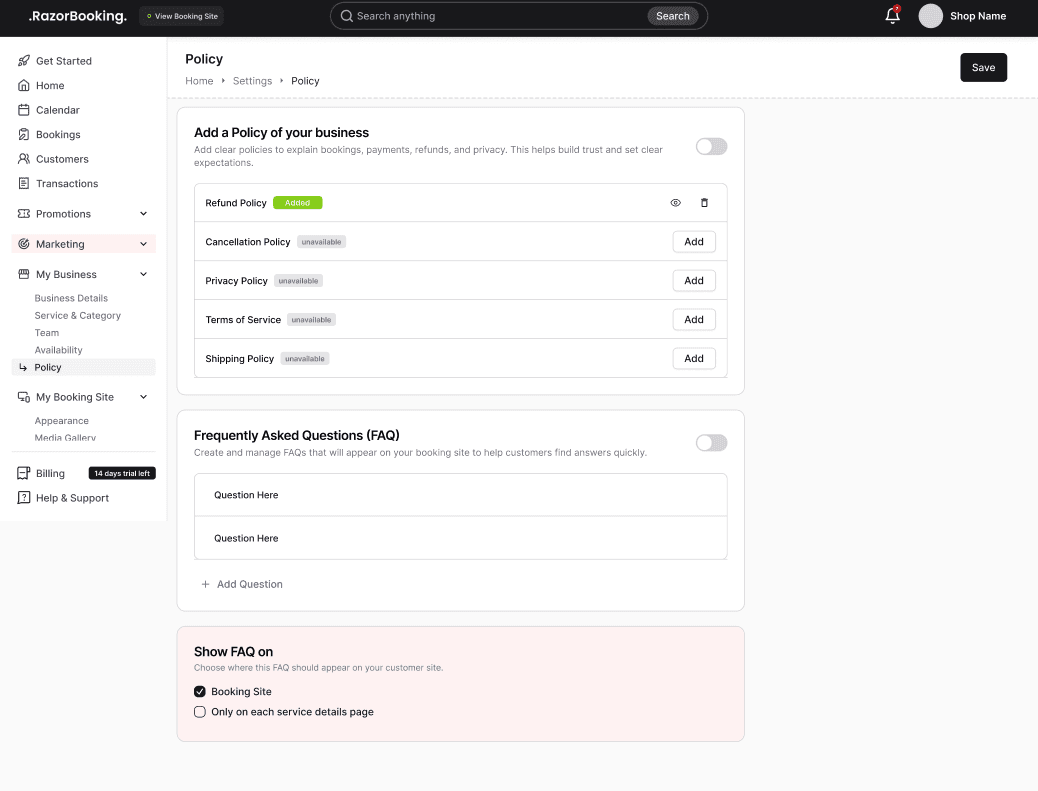Click the Shop Name avatar circle
Image resolution: width=1038 pixels, height=791 pixels.
pos(930,16)
